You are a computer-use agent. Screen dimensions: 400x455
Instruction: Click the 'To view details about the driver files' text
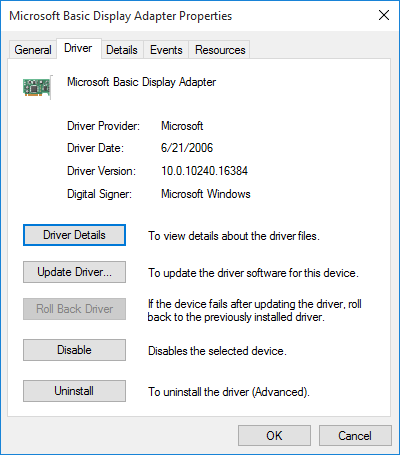234,236
